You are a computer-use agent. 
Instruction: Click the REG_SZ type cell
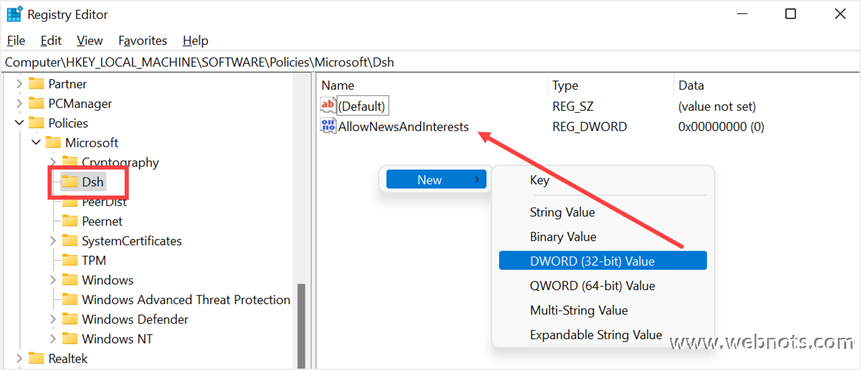pyautogui.click(x=573, y=105)
